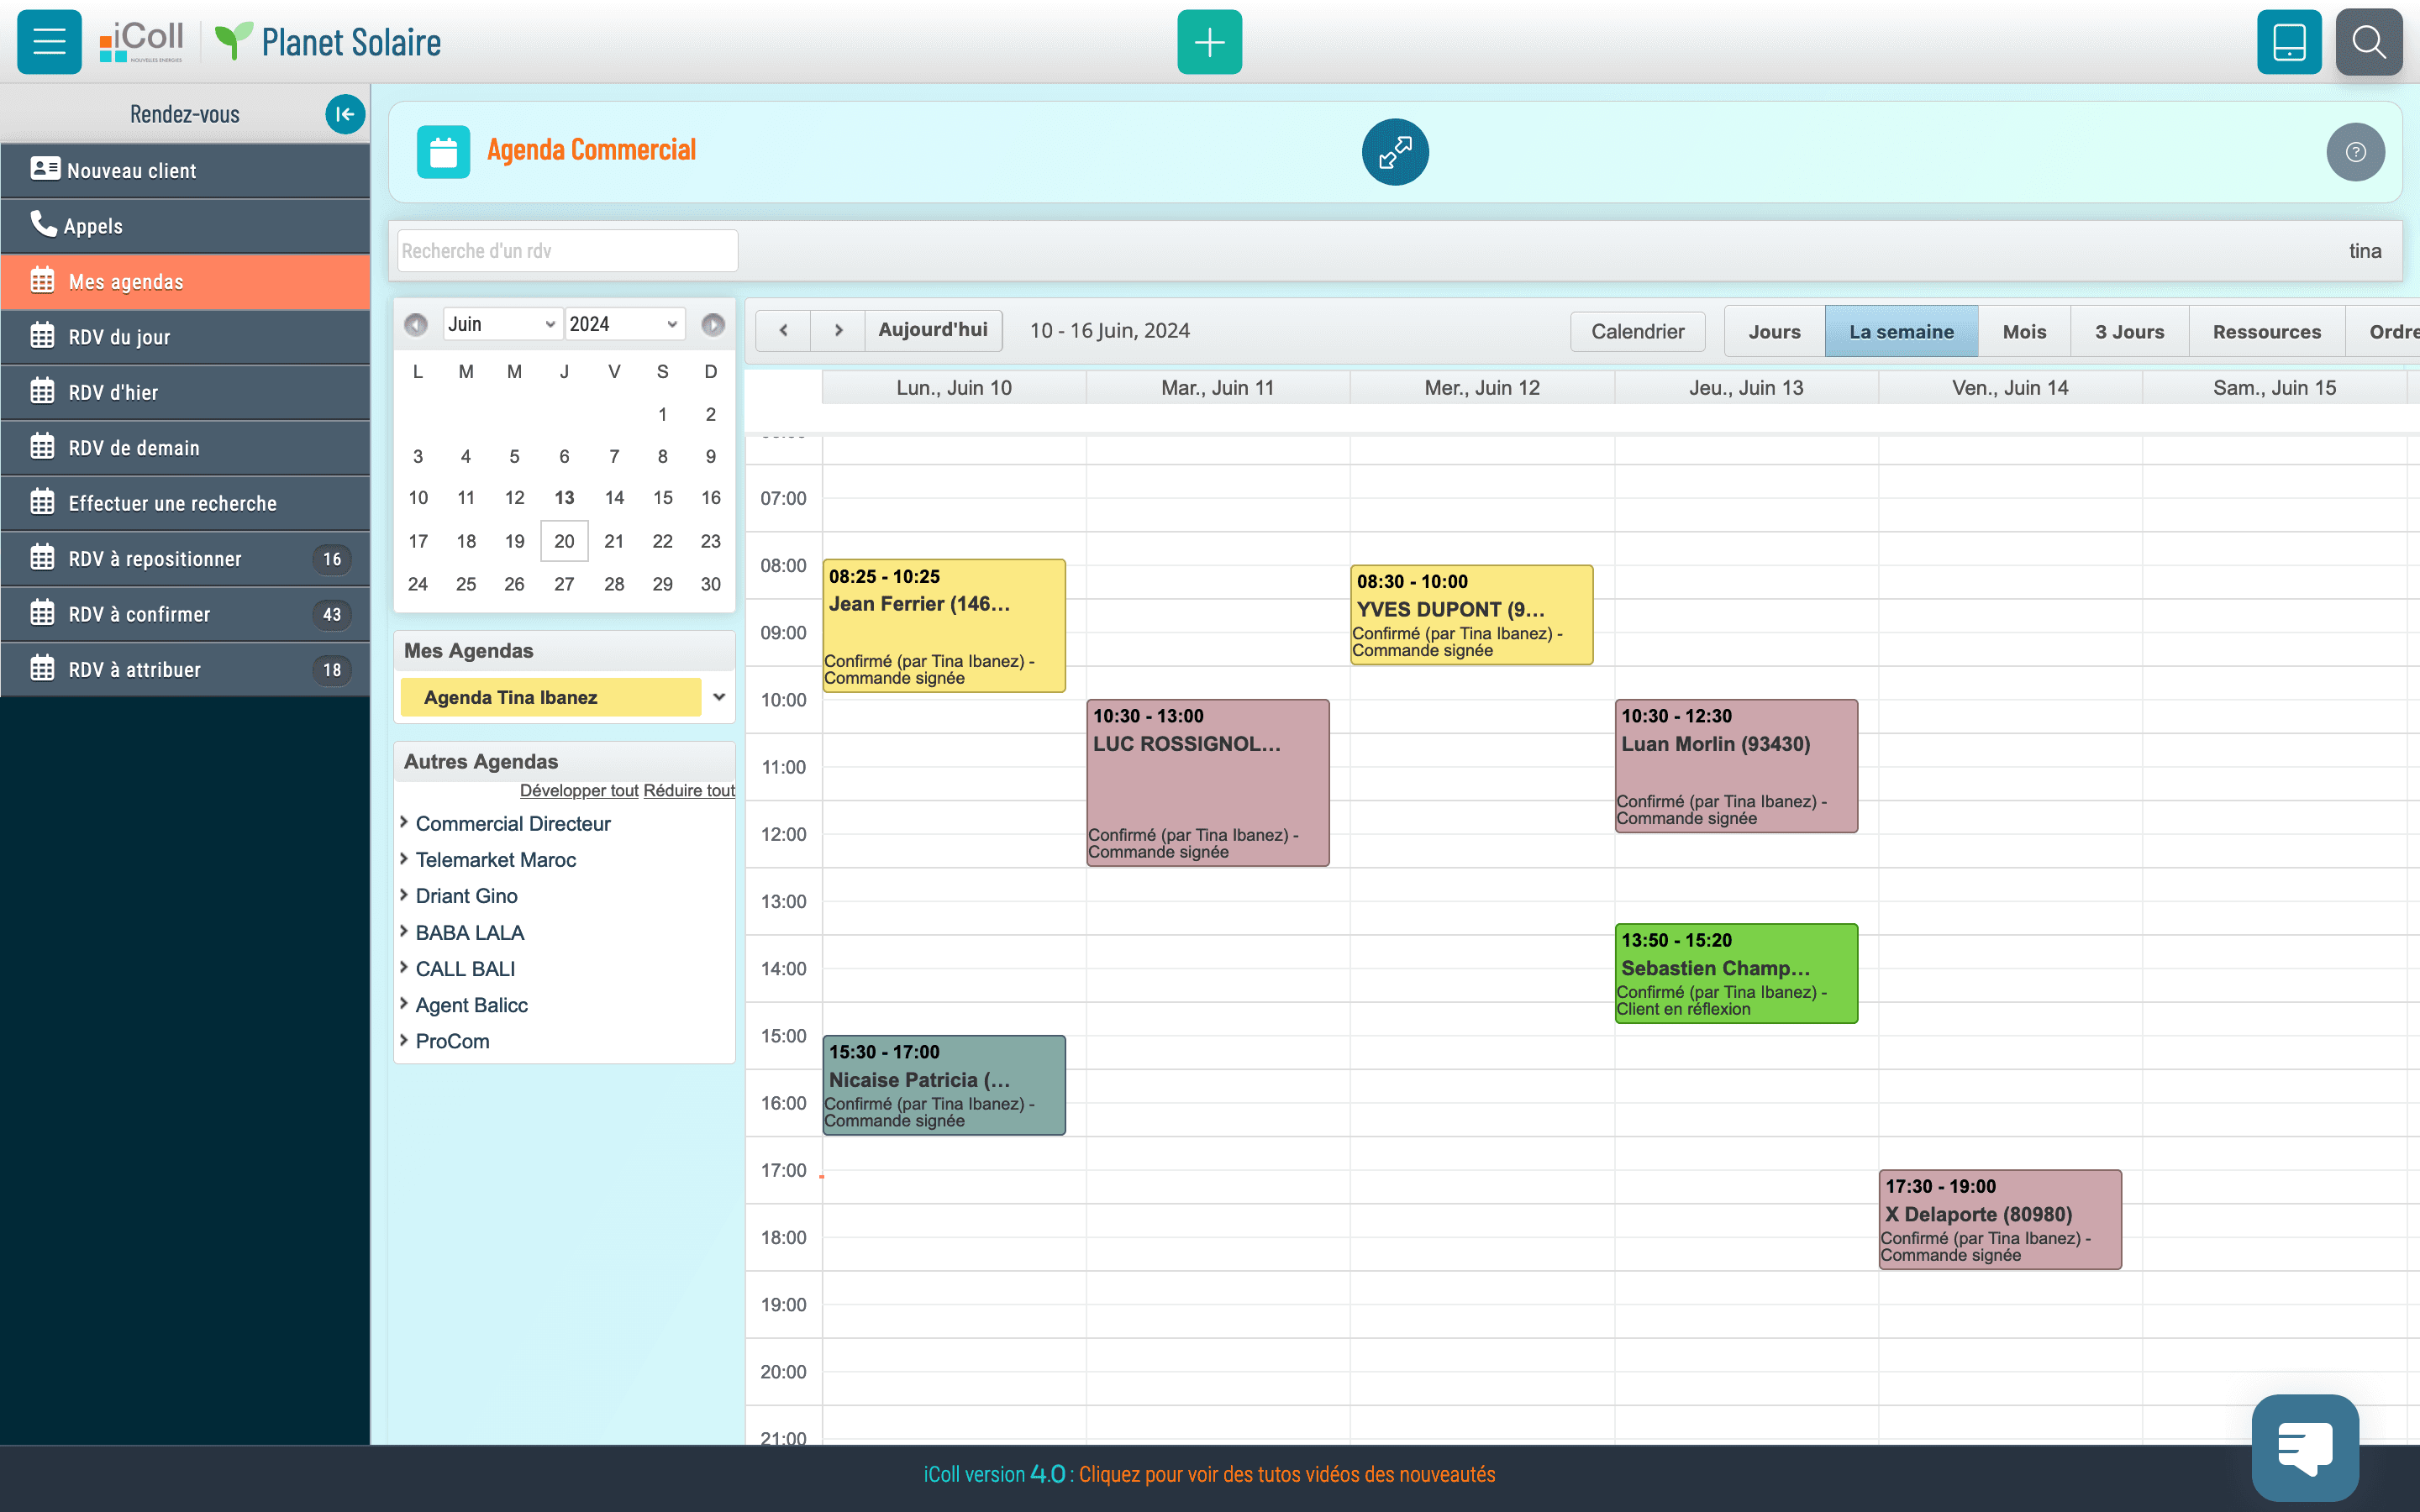Viewport: 2420px width, 1512px height.
Task: Open the chat support bubble
Action: click(2305, 1447)
